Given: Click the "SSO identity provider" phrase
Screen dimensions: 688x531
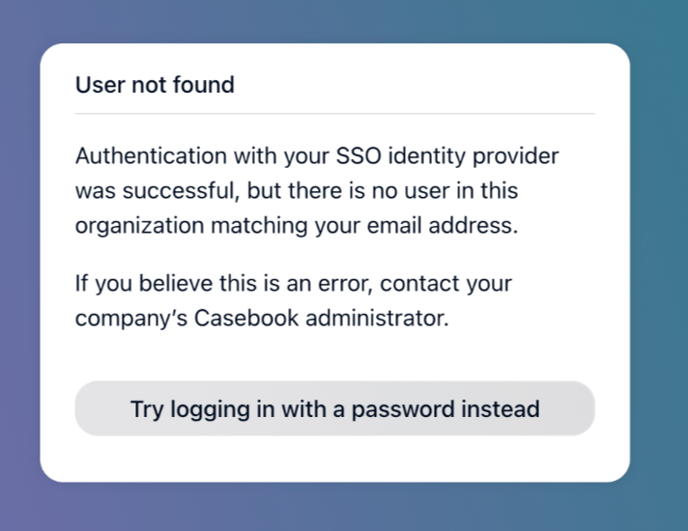Looking at the screenshot, I should point(448,157).
